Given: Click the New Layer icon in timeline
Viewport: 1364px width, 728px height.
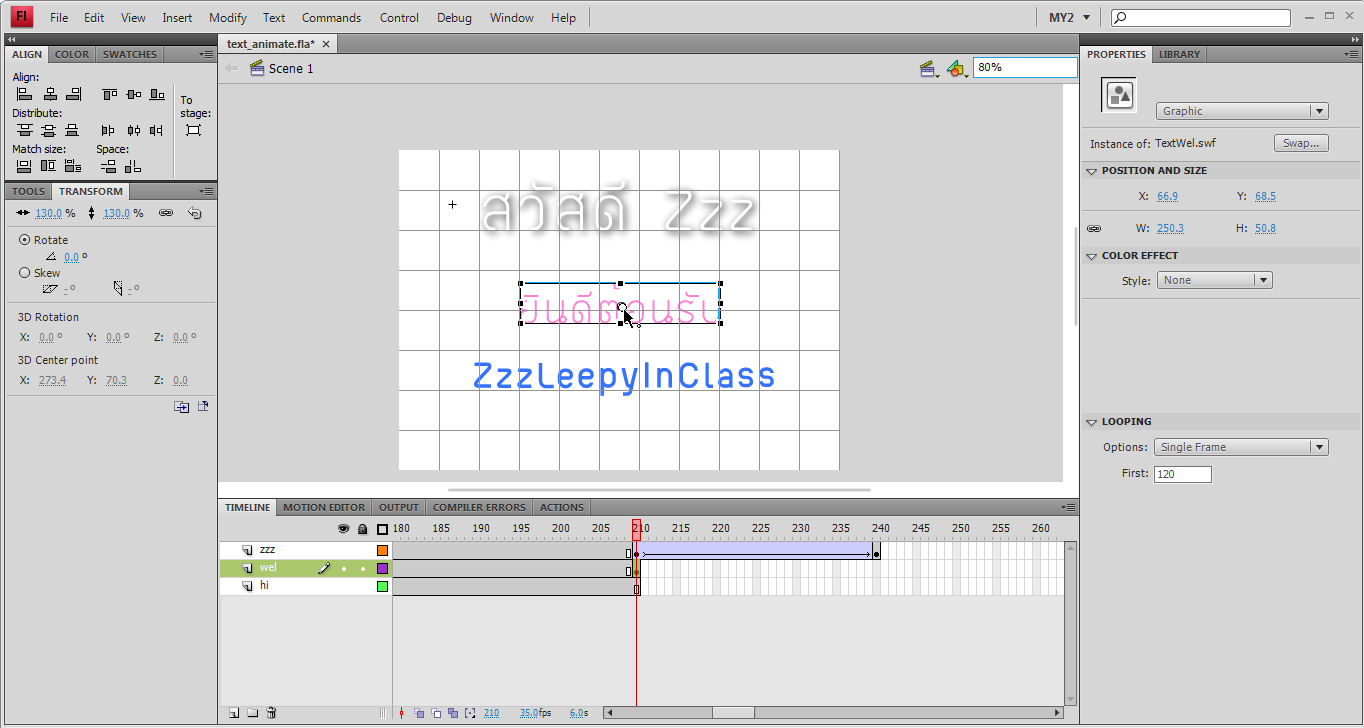Looking at the screenshot, I should click(x=233, y=713).
